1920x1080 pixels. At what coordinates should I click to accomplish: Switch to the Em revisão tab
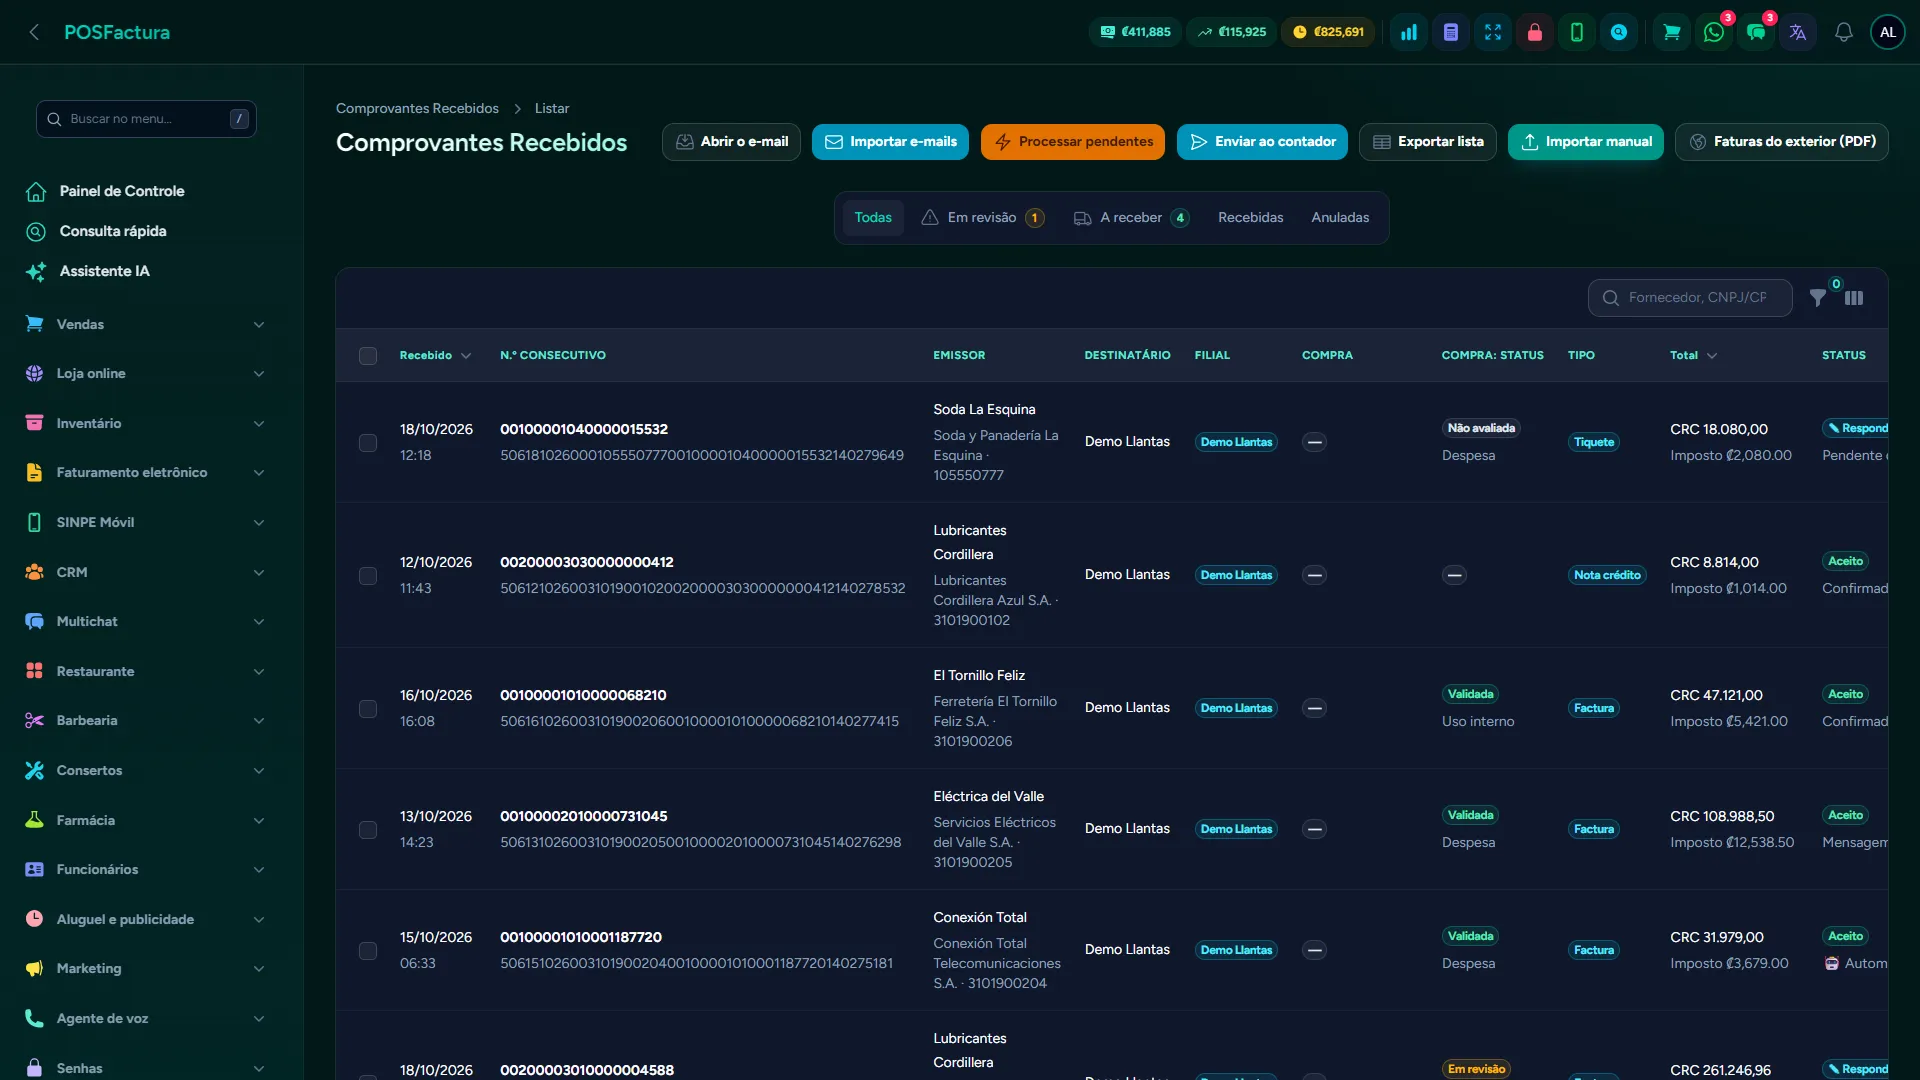pyautogui.click(x=982, y=218)
